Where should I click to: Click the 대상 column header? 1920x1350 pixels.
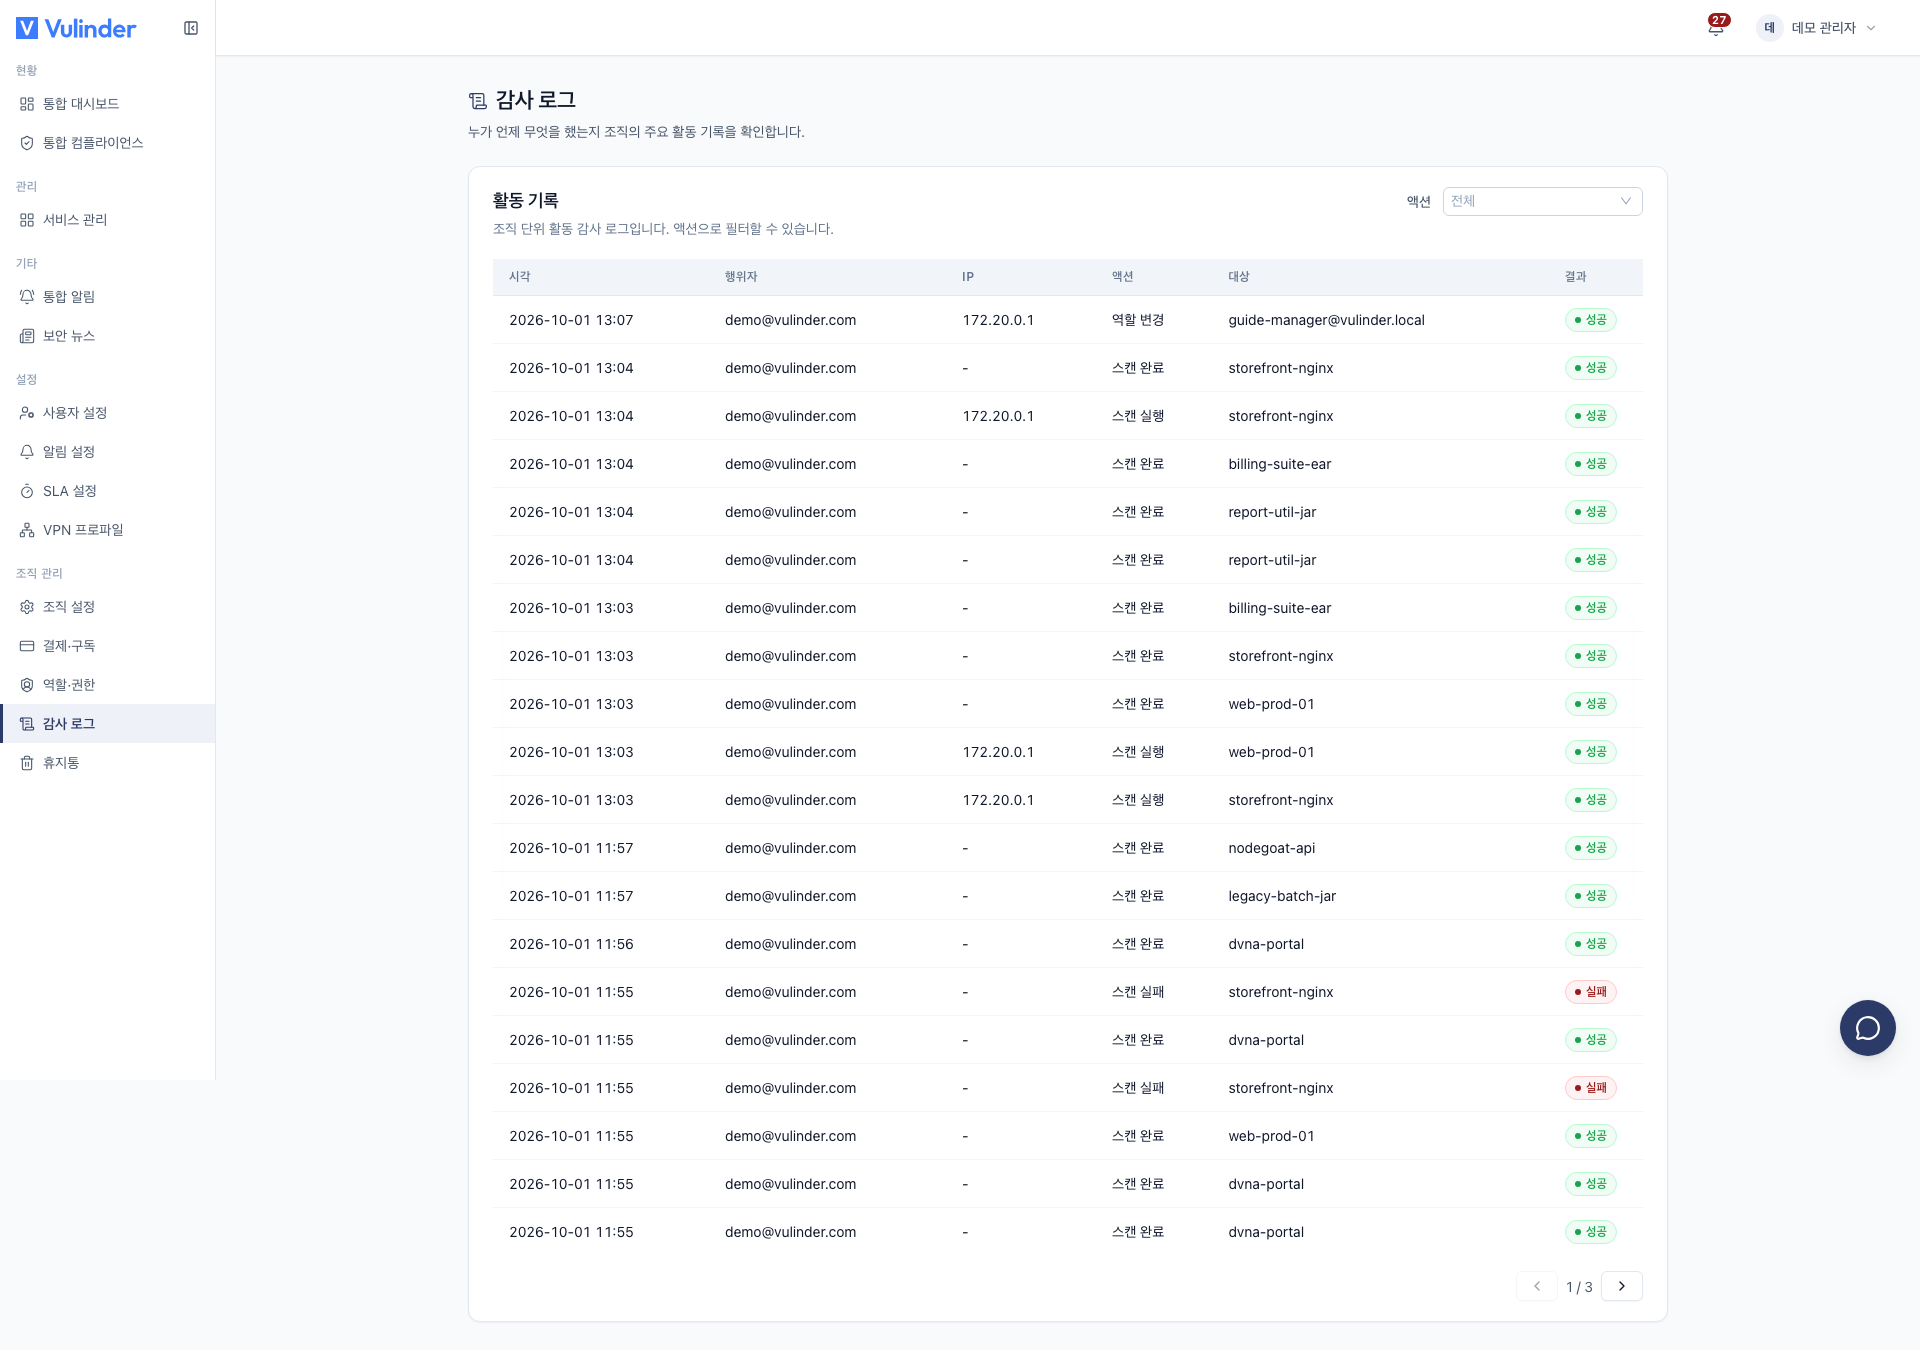1239,277
